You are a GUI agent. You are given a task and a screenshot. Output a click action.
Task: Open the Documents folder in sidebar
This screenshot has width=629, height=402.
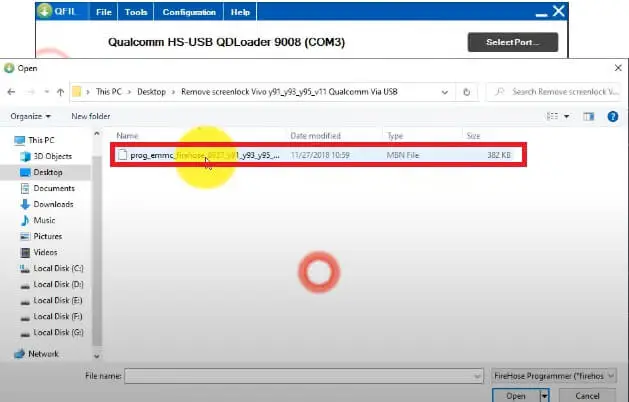[x=53, y=188]
